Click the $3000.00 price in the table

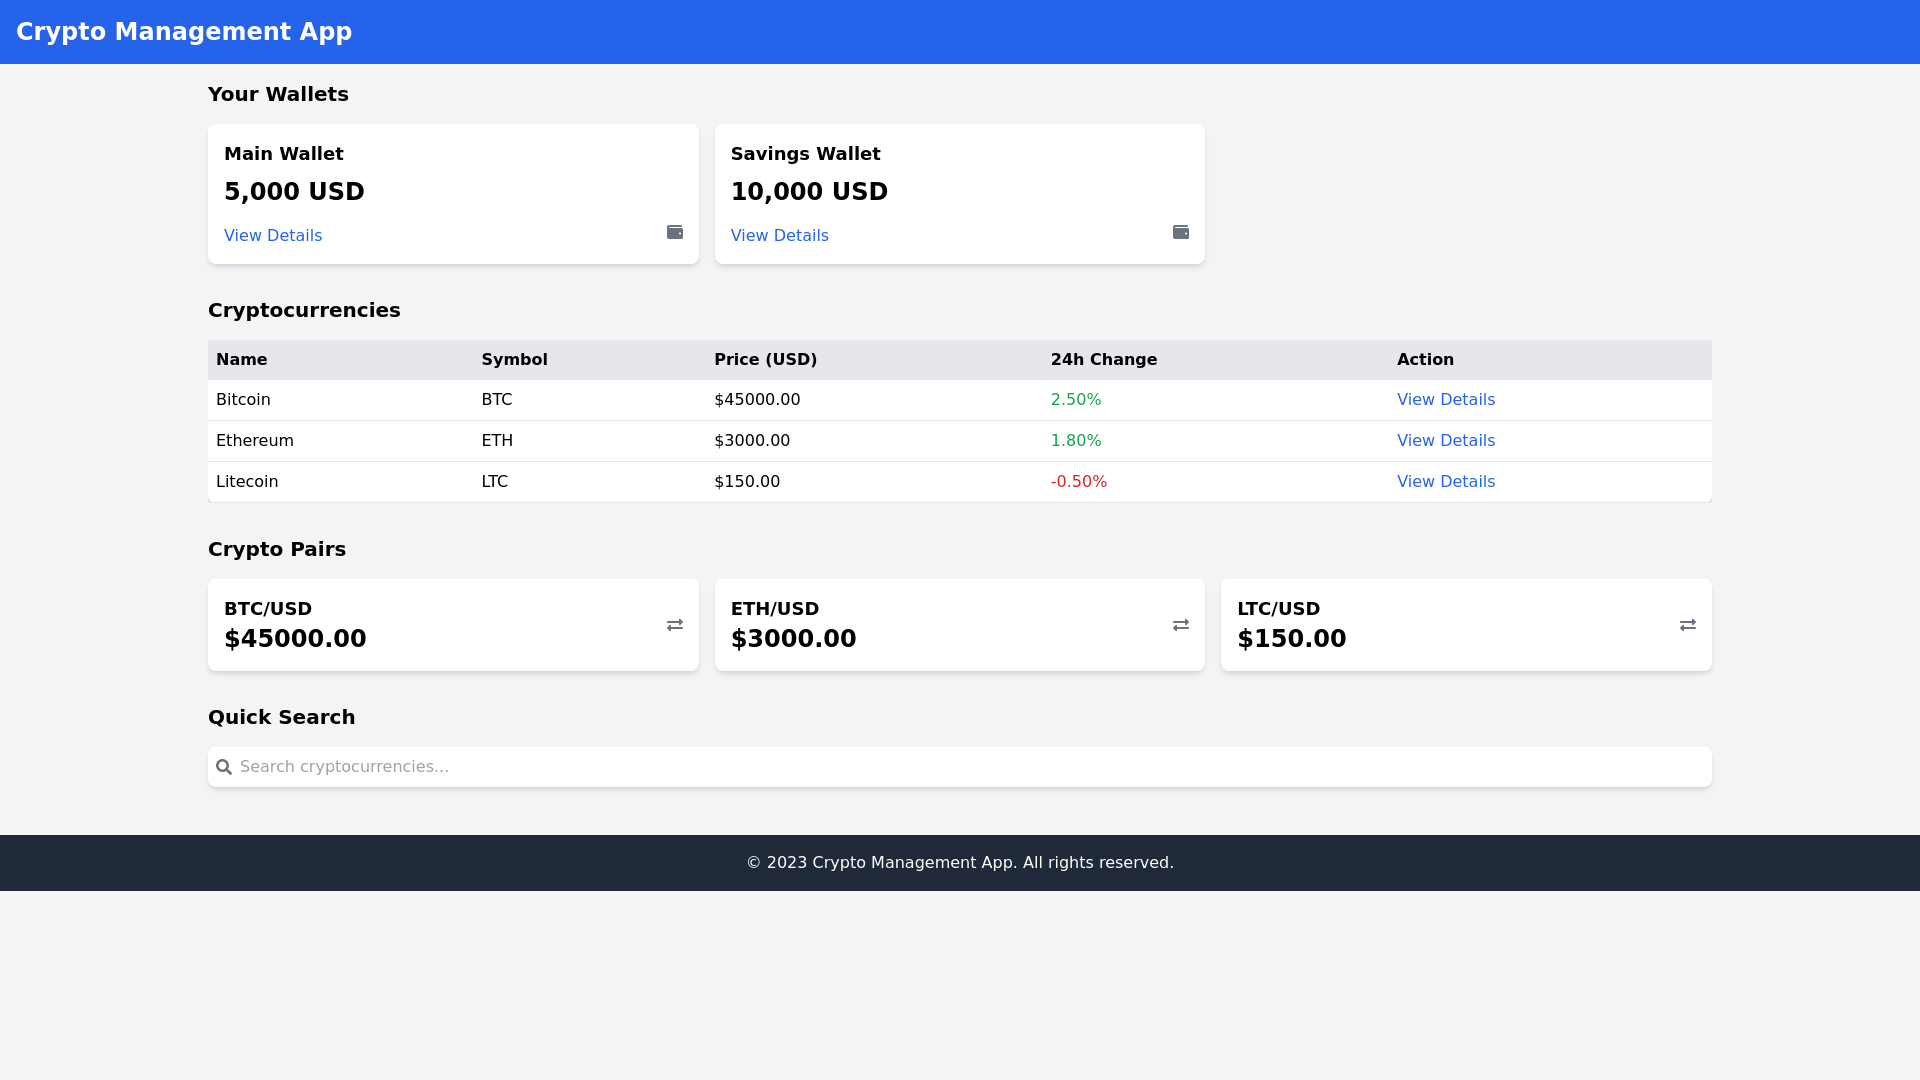point(752,441)
